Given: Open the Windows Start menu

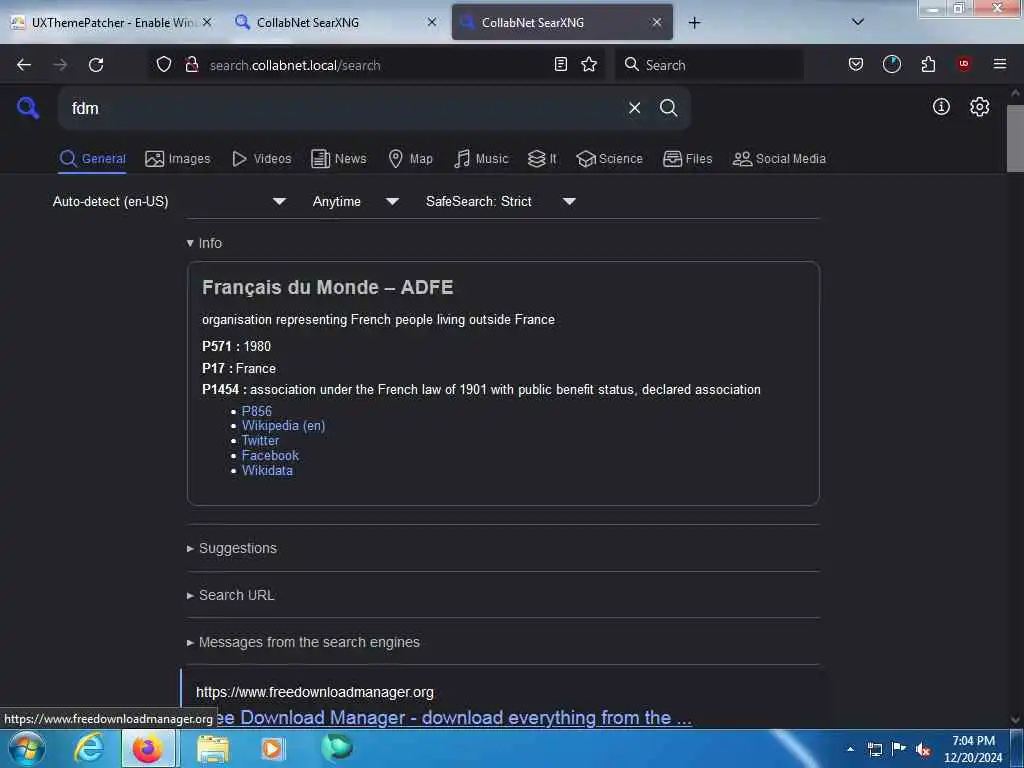Looking at the screenshot, I should [27, 749].
